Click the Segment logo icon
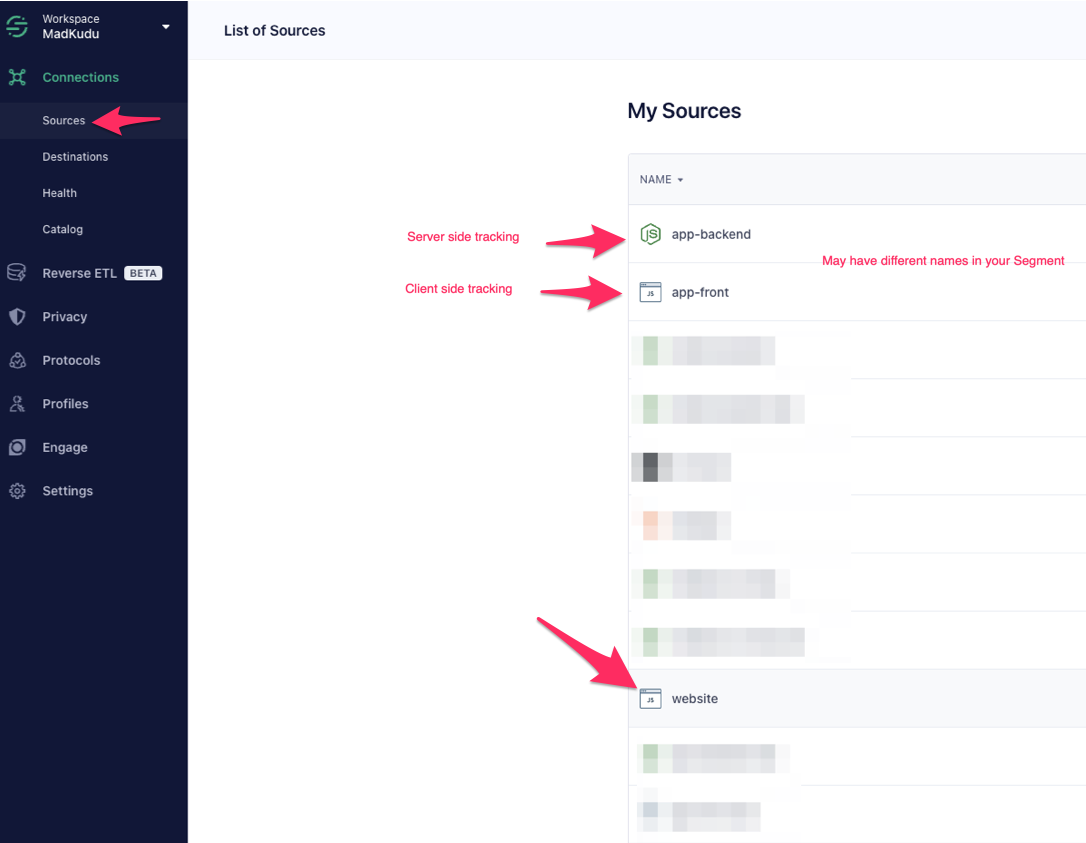 (x=17, y=27)
